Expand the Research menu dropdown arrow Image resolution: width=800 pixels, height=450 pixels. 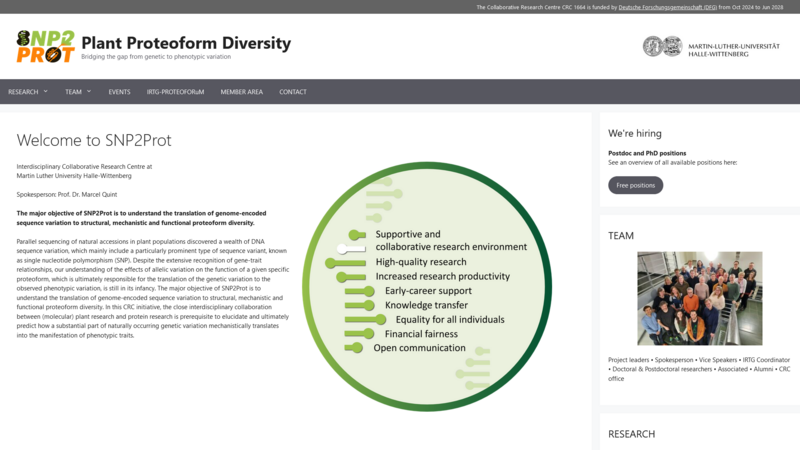(x=45, y=91)
